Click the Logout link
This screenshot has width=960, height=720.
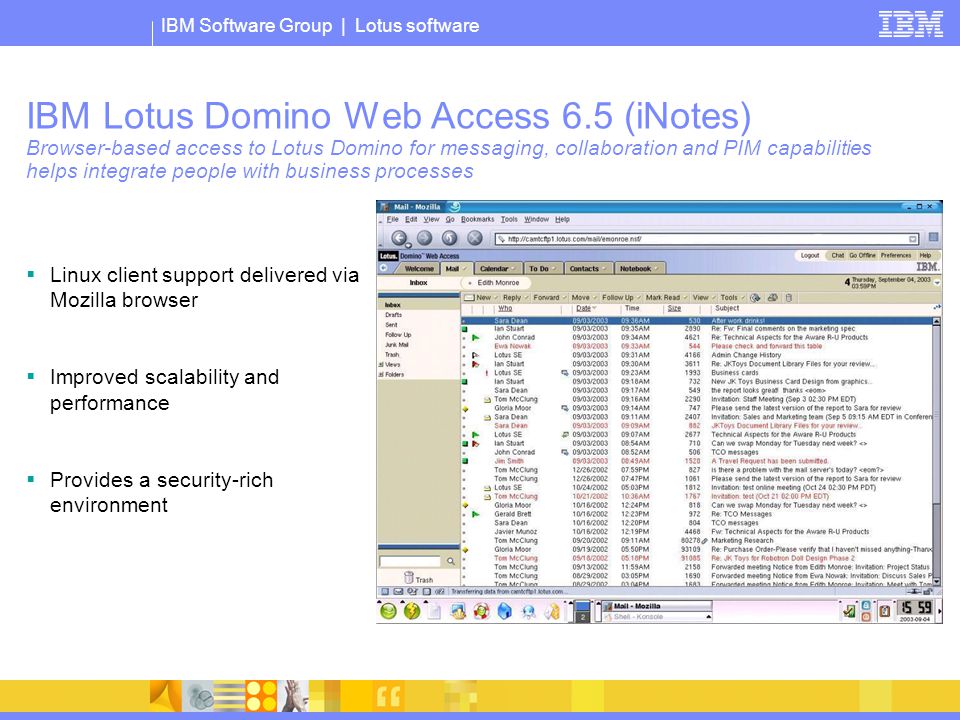[x=809, y=255]
